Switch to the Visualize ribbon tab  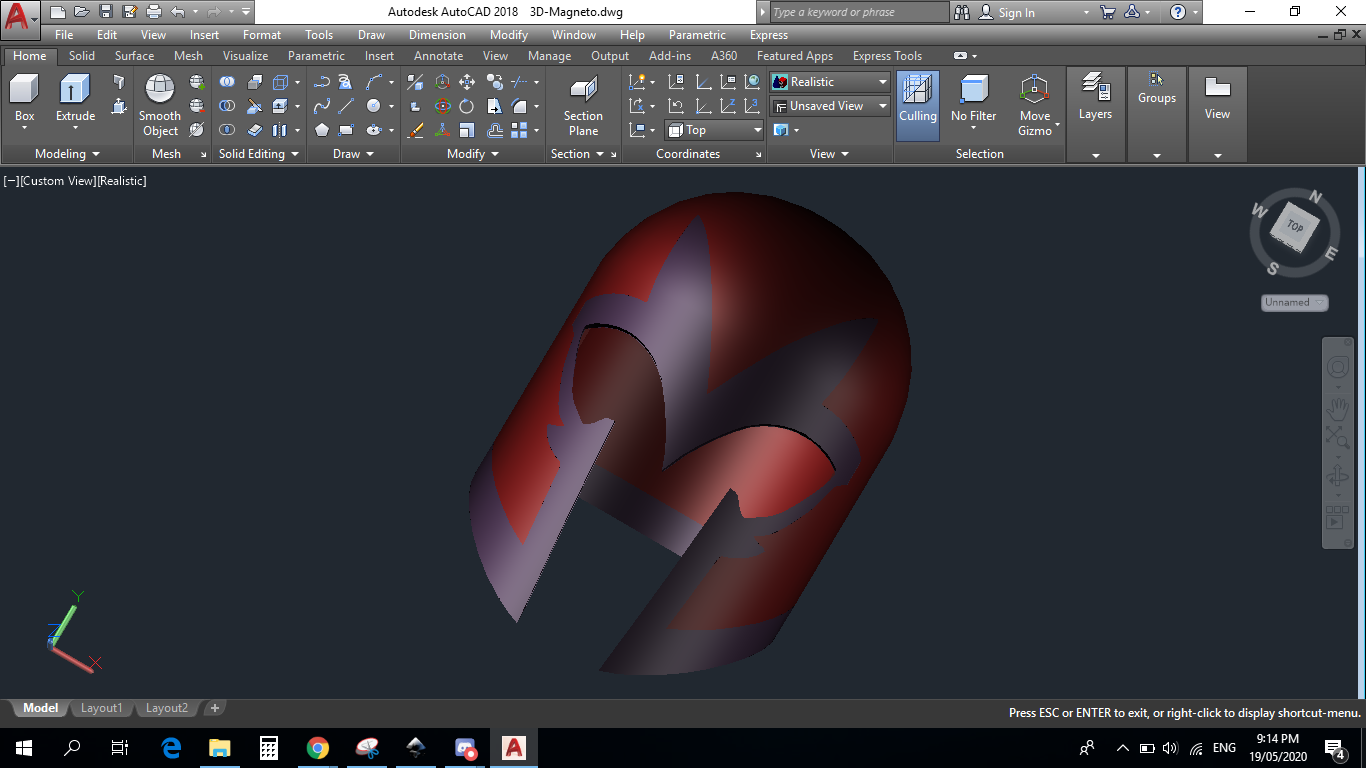pos(245,56)
